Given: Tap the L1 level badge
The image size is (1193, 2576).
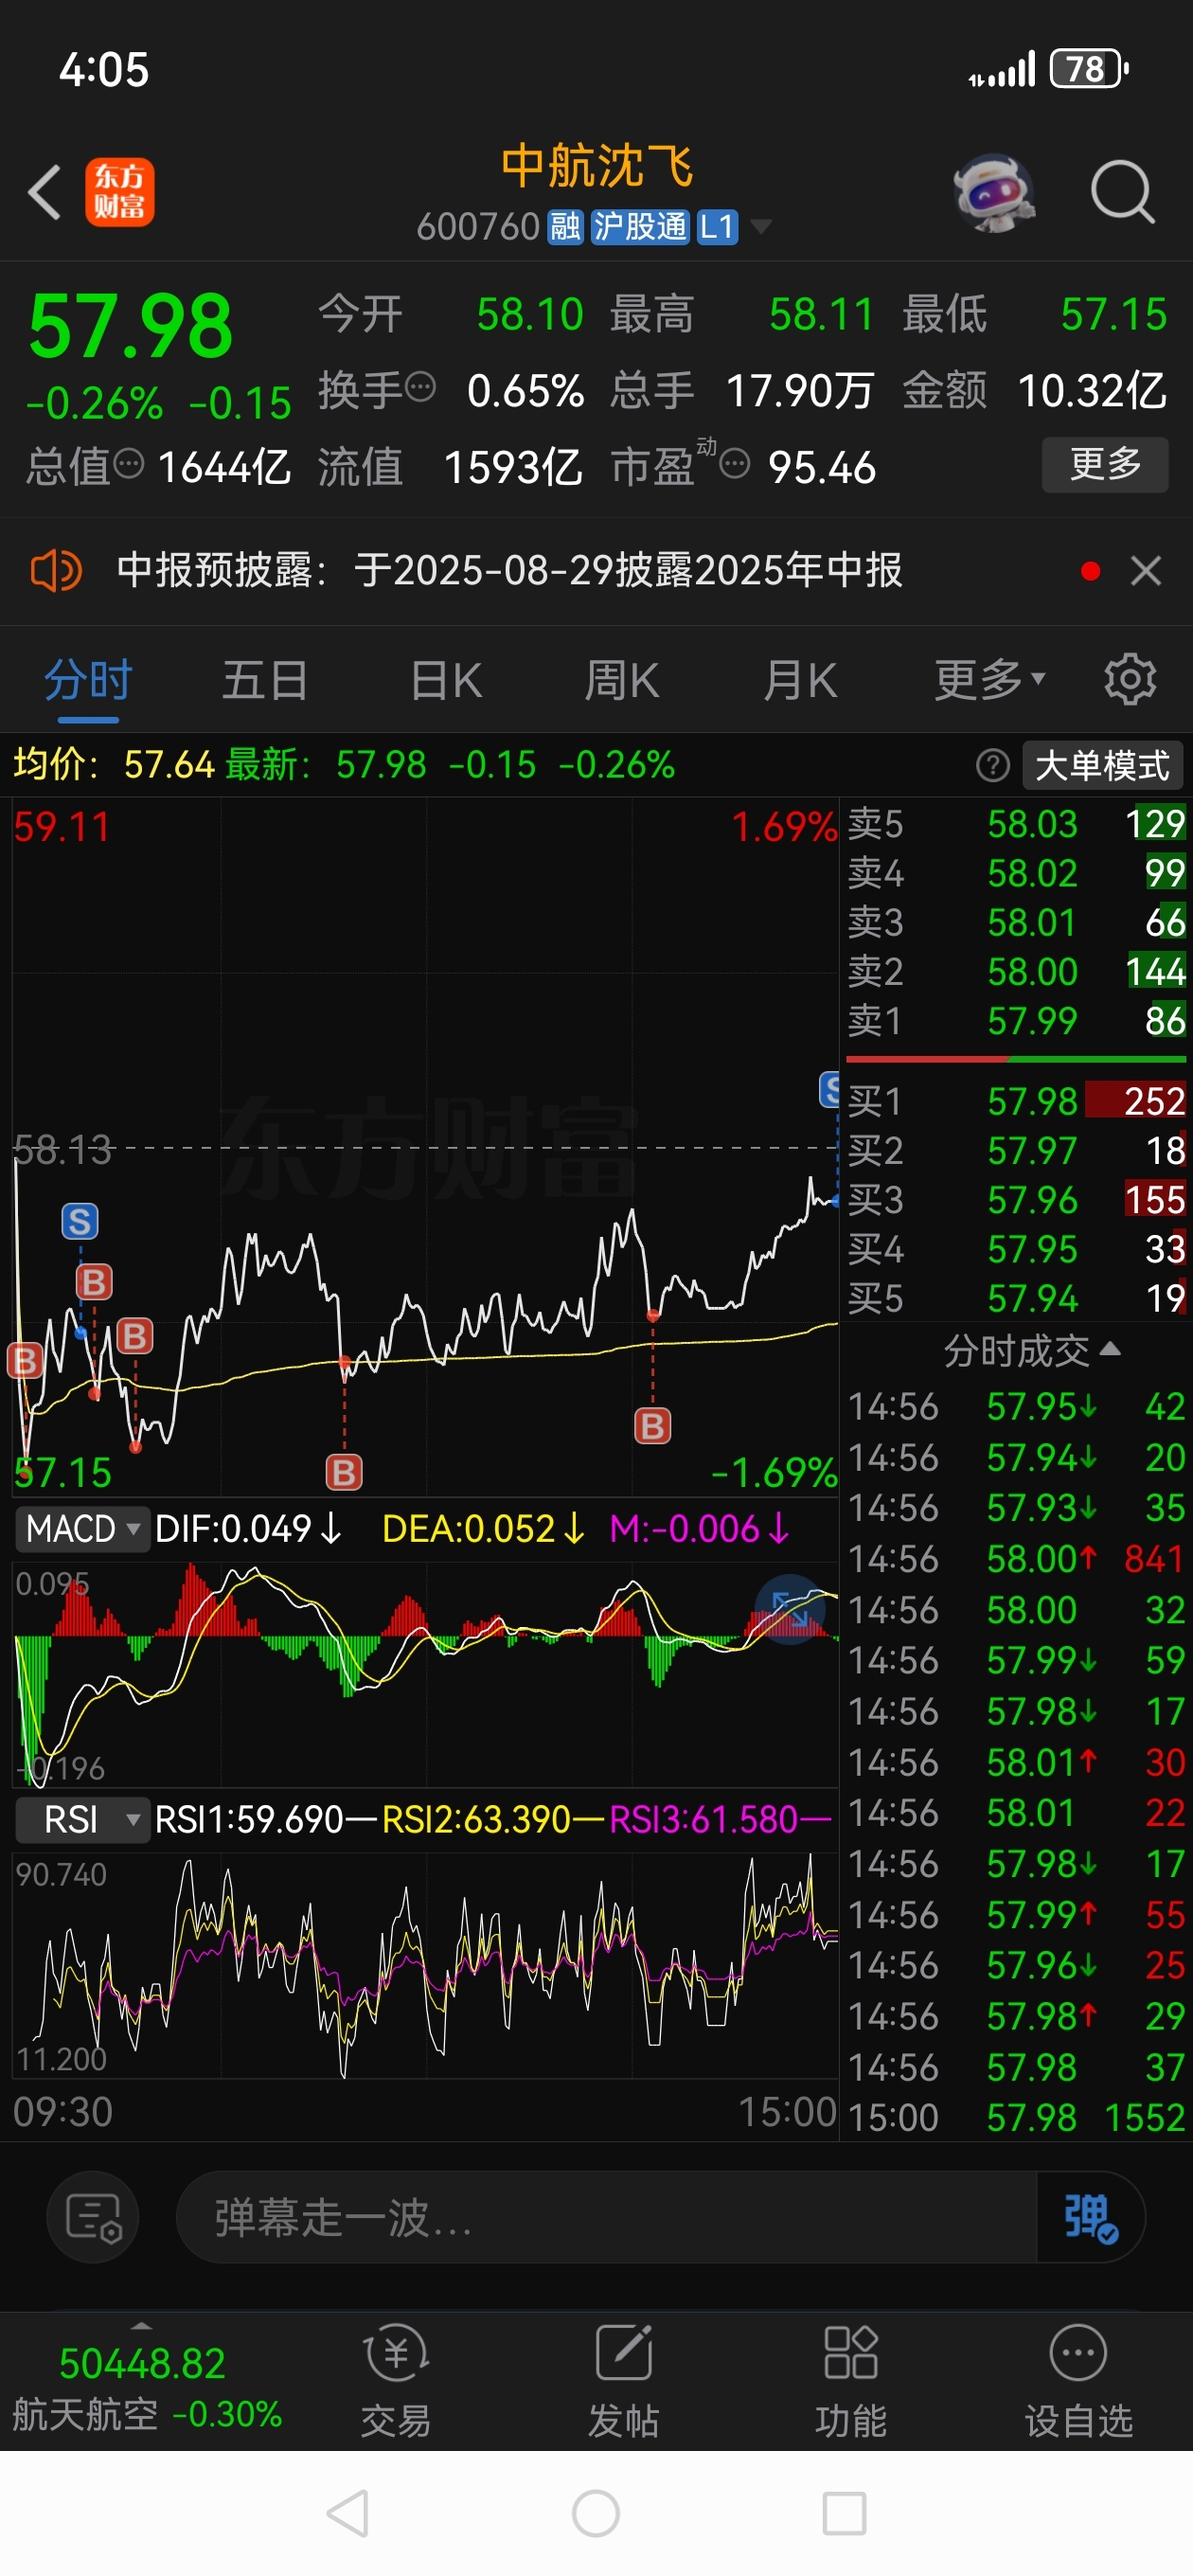Looking at the screenshot, I should tap(716, 227).
